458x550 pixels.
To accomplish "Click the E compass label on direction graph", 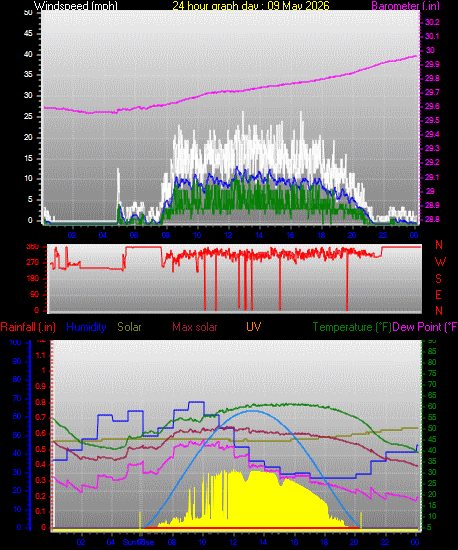I will point(438,295).
